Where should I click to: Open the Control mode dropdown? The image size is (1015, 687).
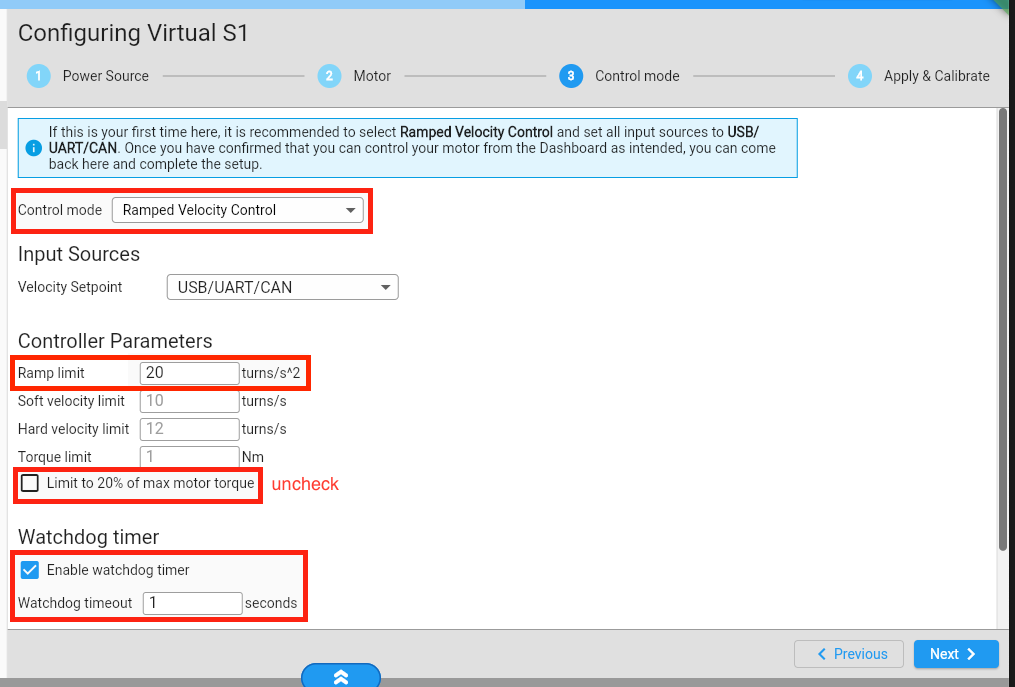tap(238, 210)
